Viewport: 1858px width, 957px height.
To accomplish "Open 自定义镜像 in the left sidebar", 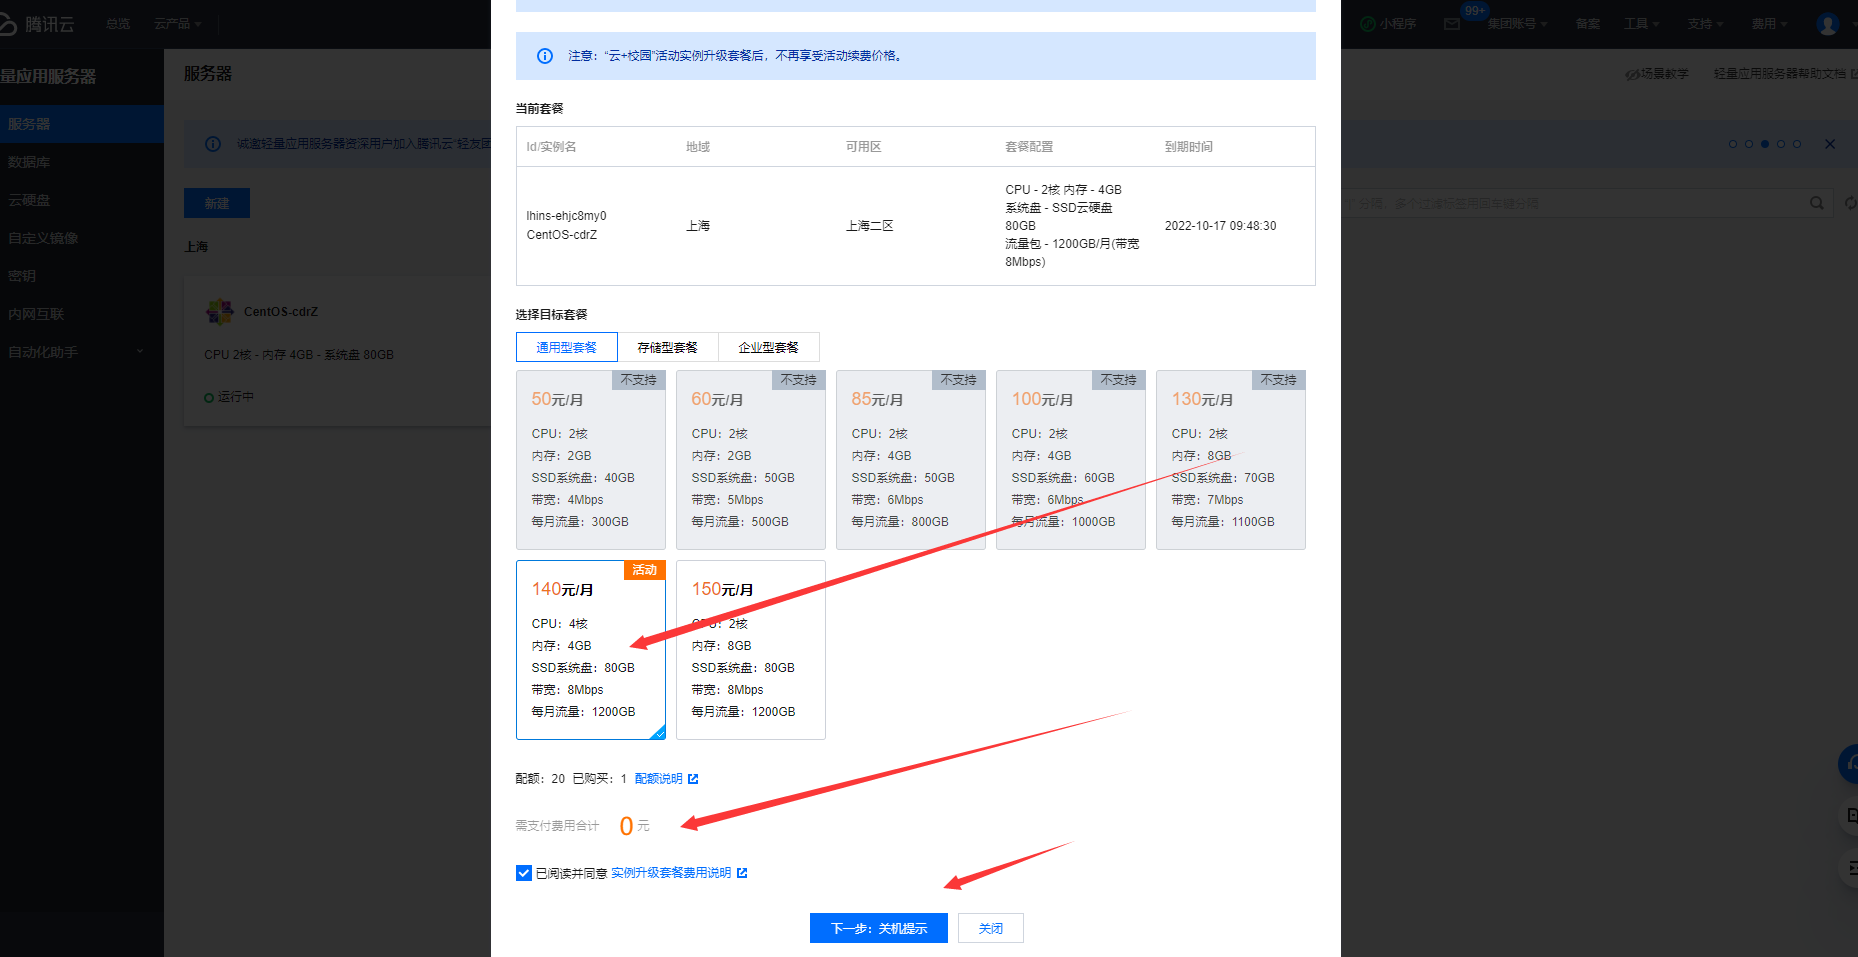I will (x=82, y=238).
